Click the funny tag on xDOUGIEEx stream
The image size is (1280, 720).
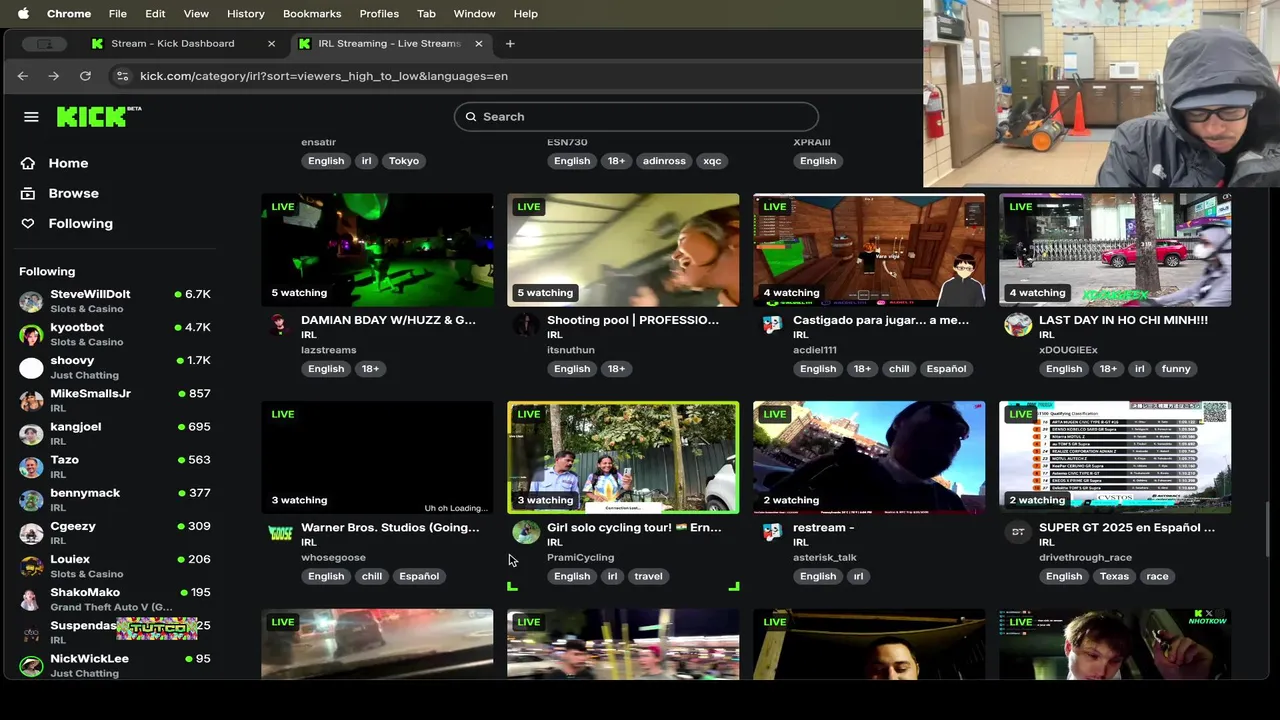1176,369
